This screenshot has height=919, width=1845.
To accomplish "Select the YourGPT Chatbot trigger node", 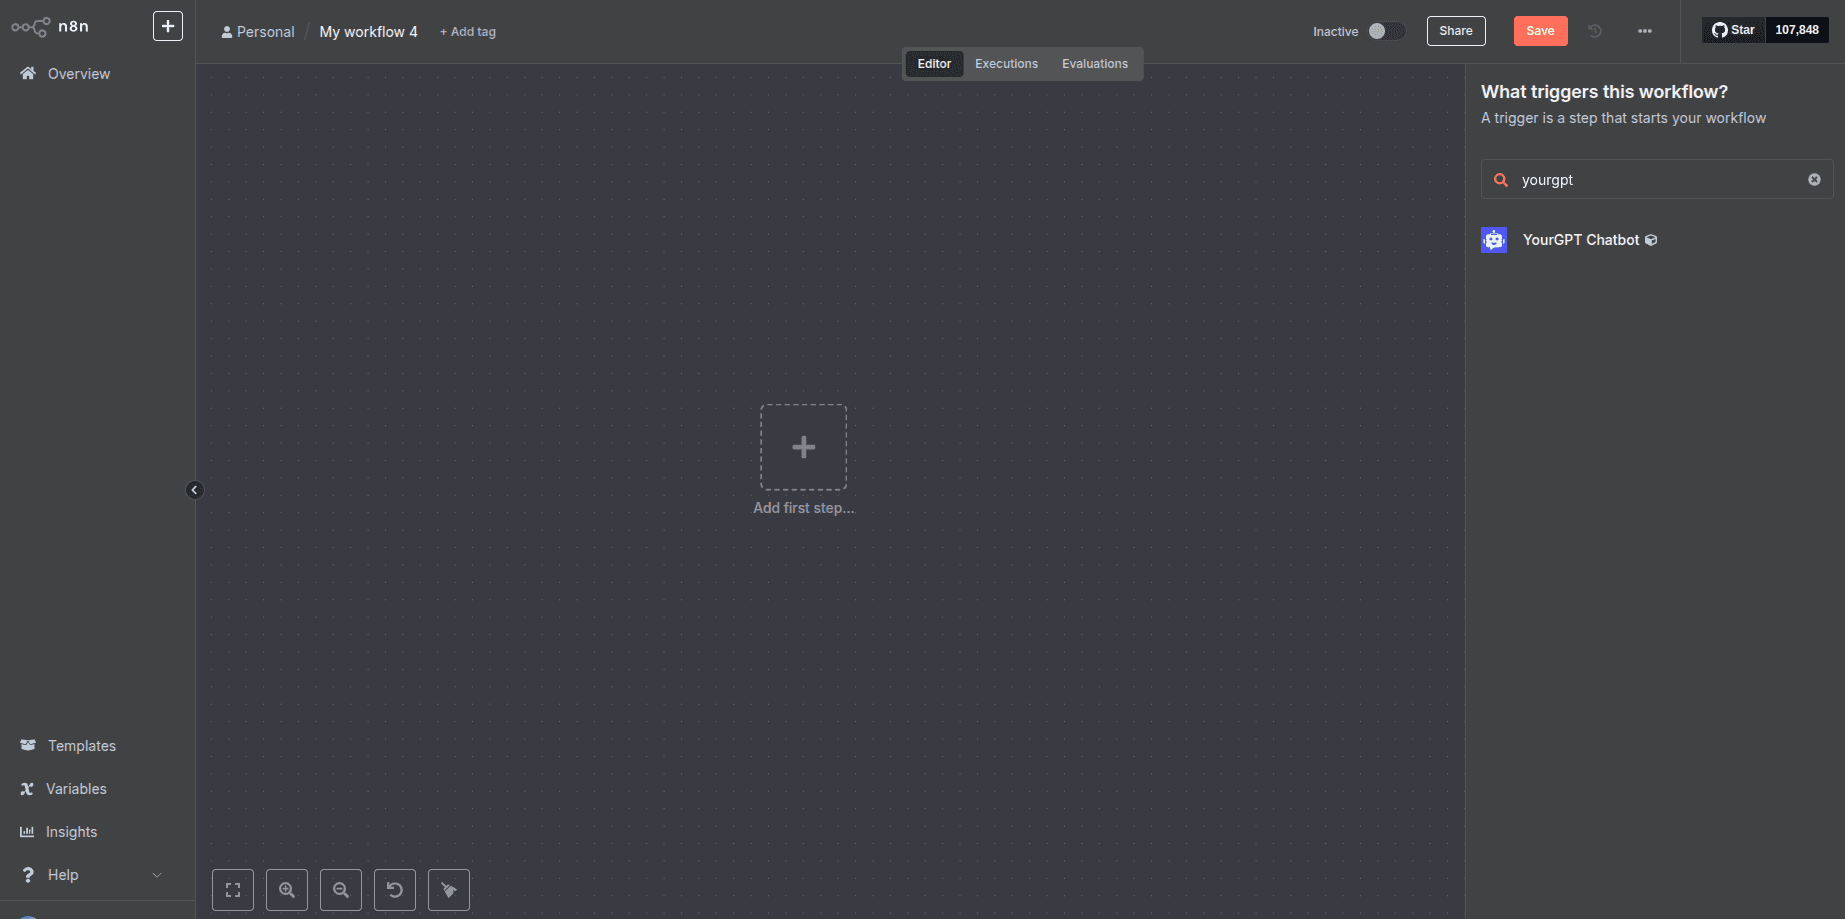I will pyautogui.click(x=1581, y=239).
